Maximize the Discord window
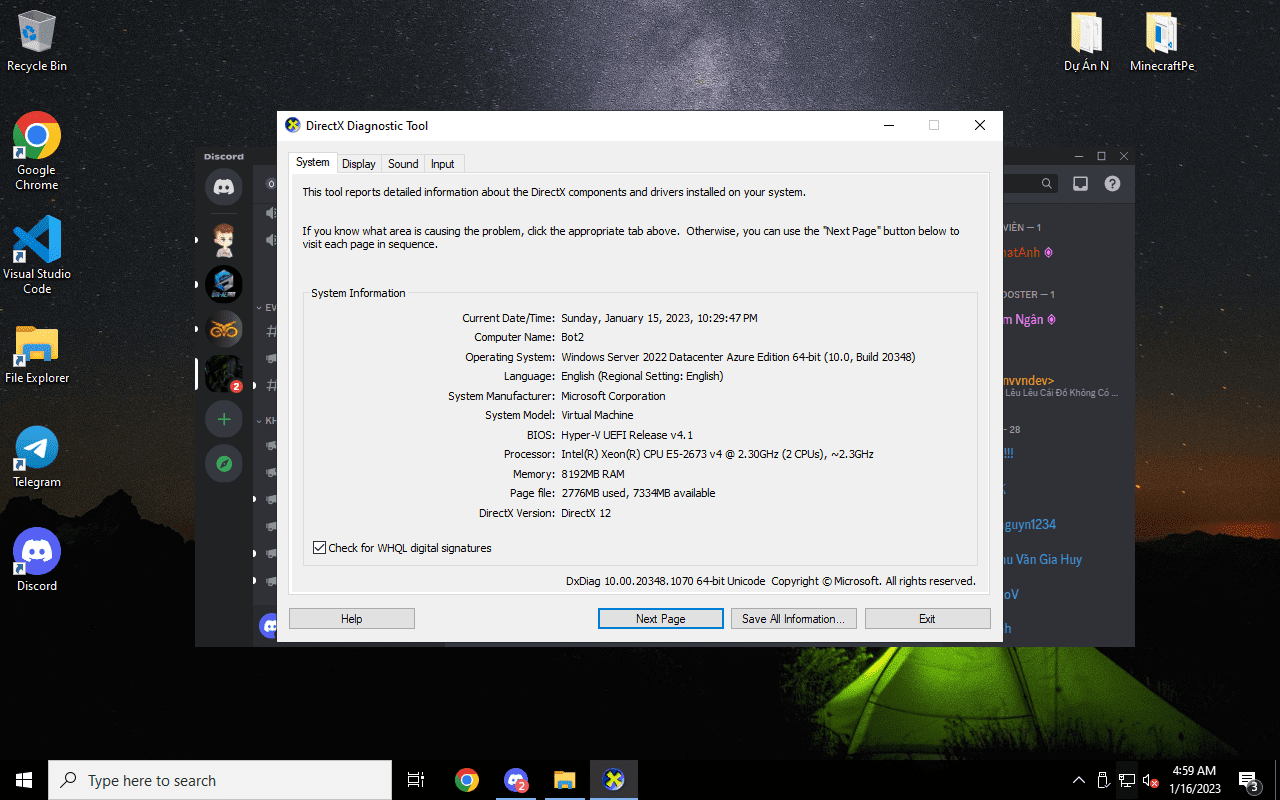This screenshot has width=1280, height=800. pos(1101,156)
